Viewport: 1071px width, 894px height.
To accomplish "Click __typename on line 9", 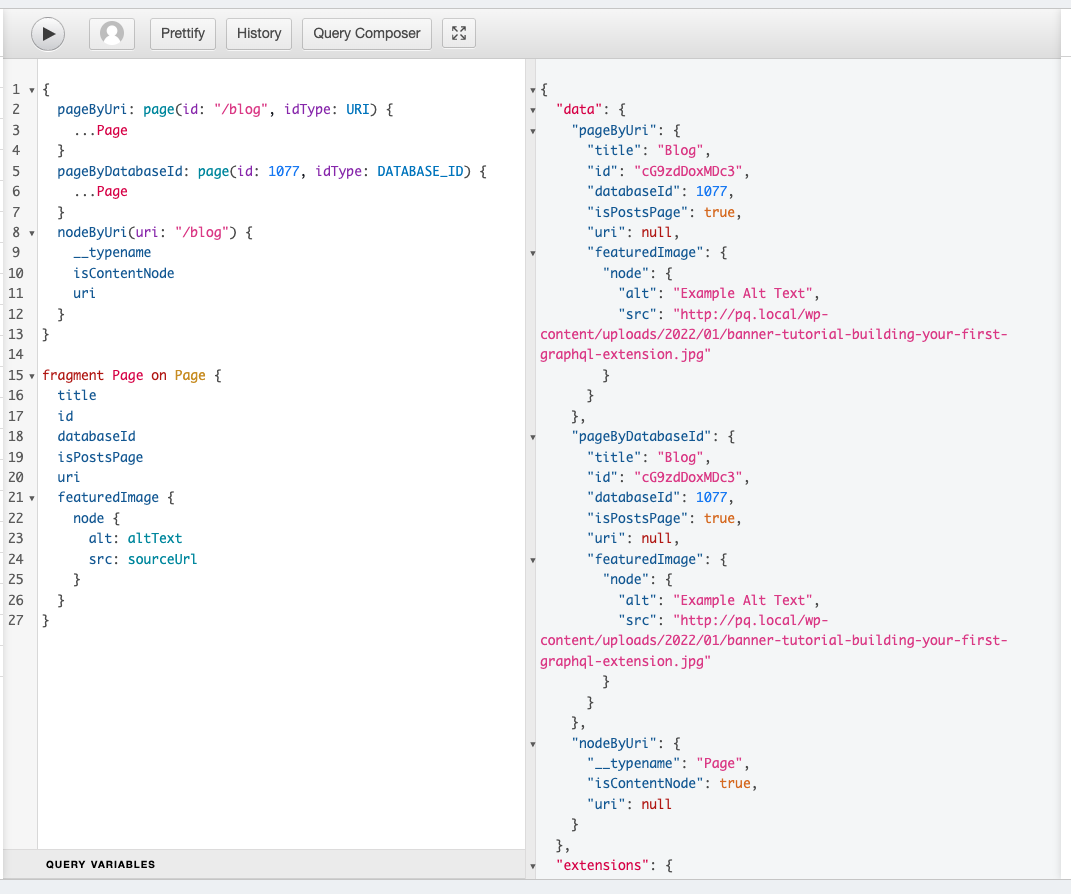I will pos(112,252).
